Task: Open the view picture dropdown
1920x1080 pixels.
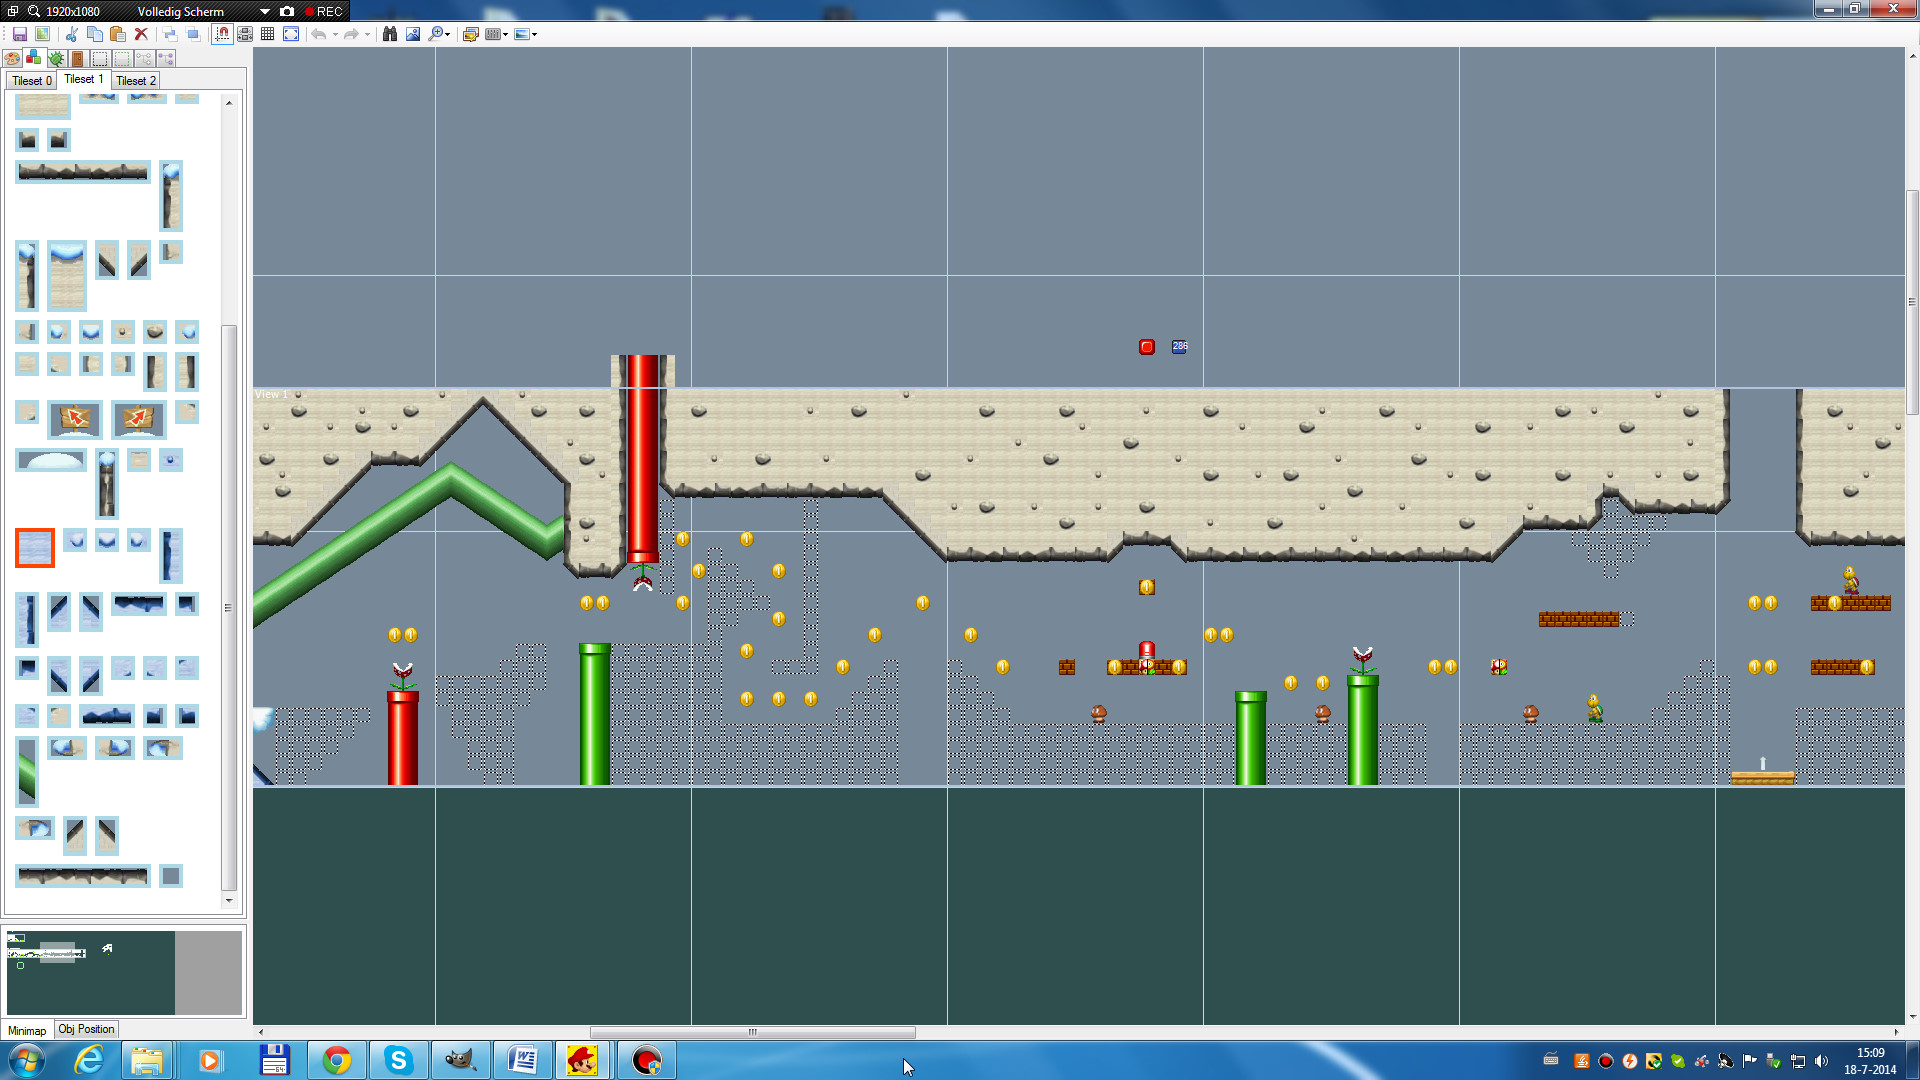Action: click(526, 34)
